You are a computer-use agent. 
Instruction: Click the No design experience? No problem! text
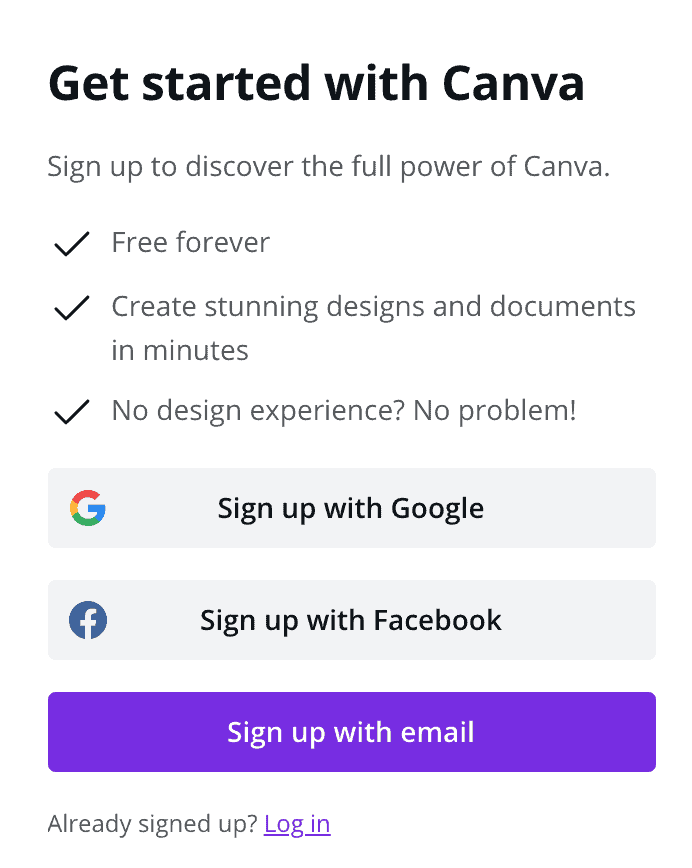(x=343, y=410)
